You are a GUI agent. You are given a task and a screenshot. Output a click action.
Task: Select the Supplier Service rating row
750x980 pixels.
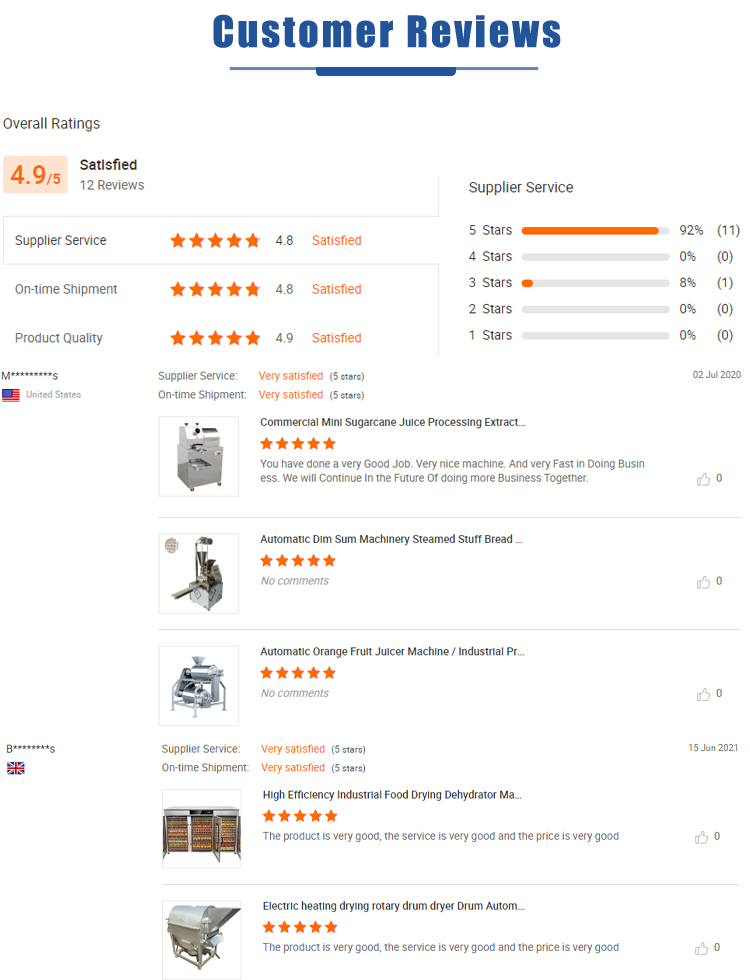[220, 240]
